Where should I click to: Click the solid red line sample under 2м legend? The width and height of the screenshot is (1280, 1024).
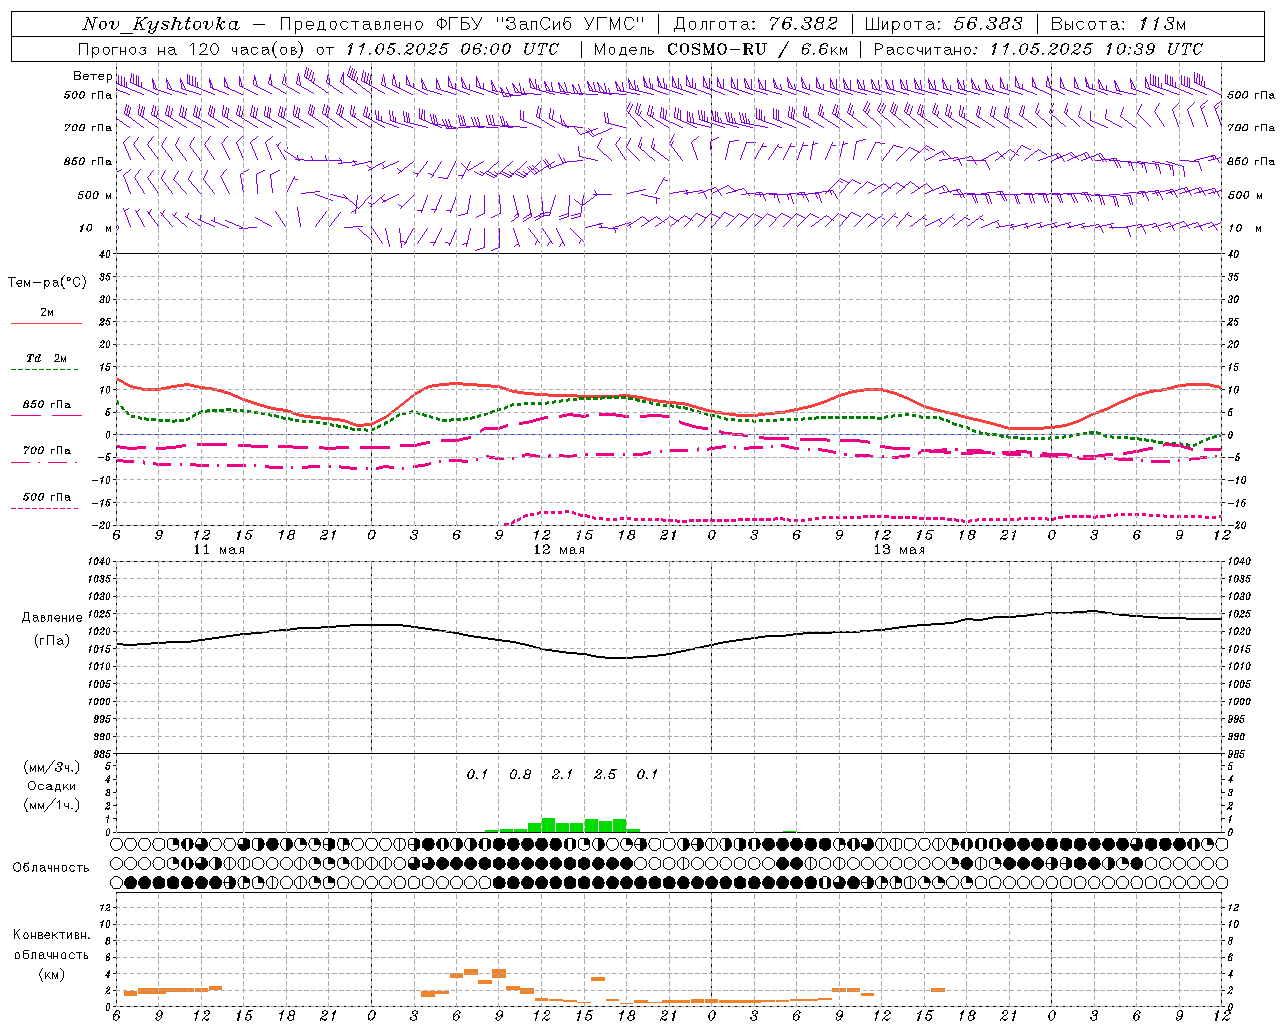coord(46,323)
